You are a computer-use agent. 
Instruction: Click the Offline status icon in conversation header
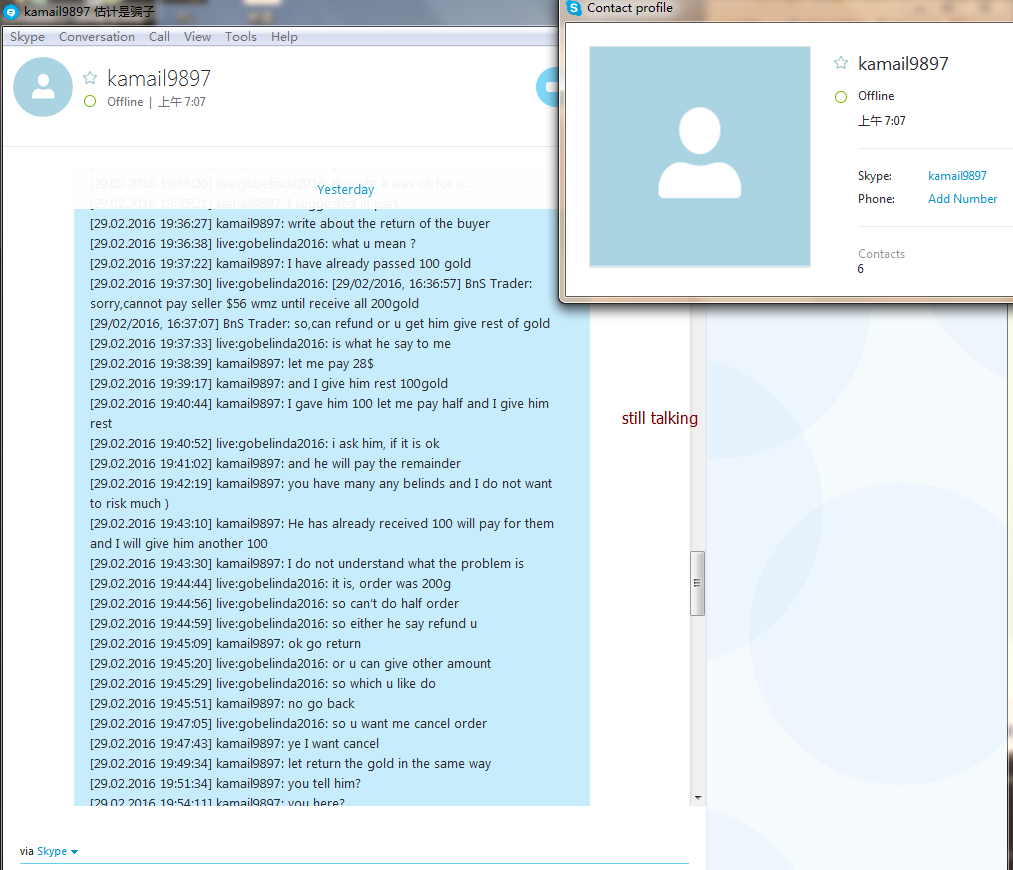(90, 101)
